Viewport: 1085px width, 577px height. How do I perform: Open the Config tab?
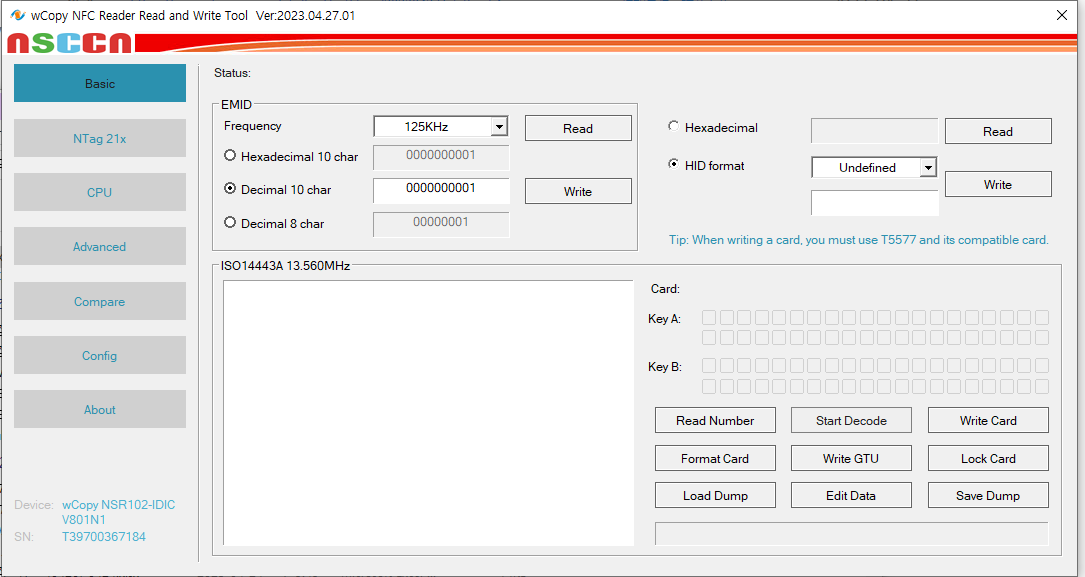point(100,355)
